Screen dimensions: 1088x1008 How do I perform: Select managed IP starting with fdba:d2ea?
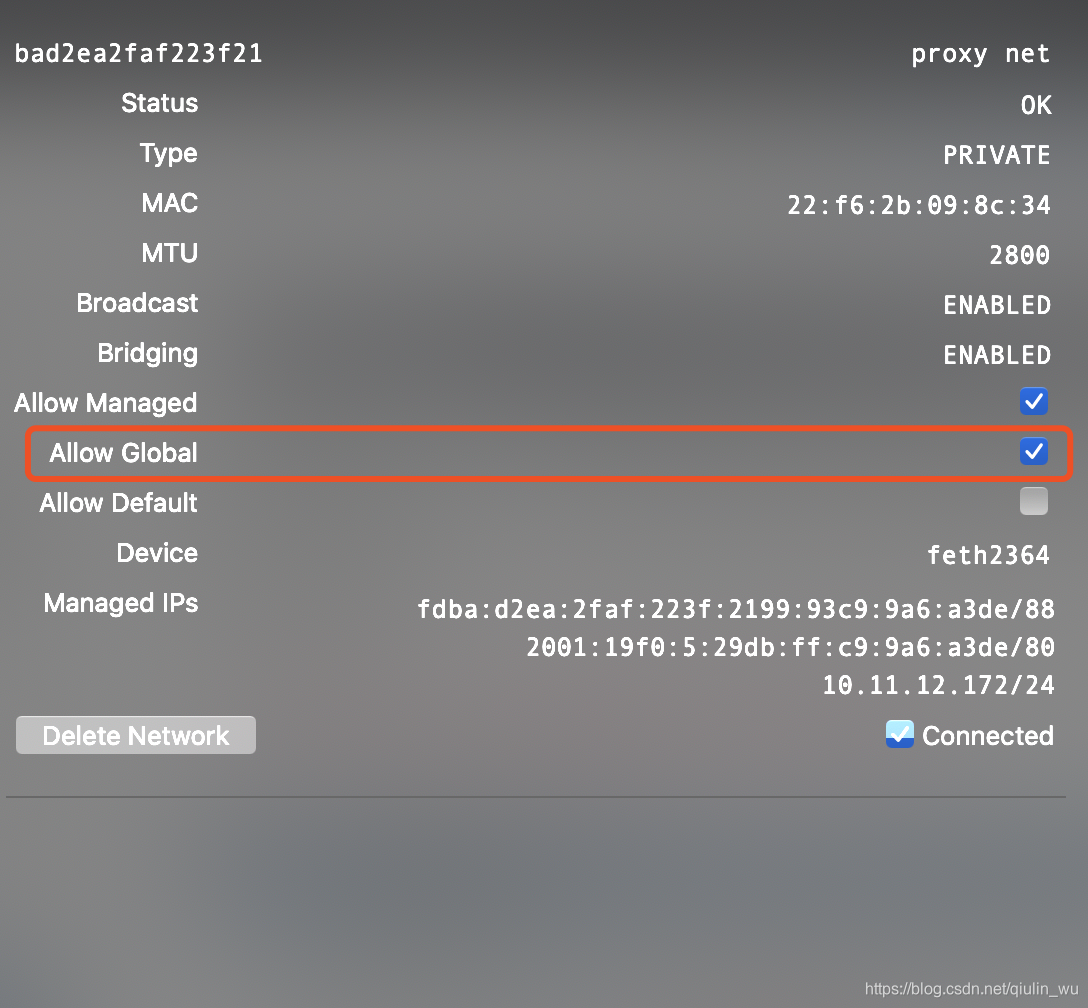click(736, 609)
